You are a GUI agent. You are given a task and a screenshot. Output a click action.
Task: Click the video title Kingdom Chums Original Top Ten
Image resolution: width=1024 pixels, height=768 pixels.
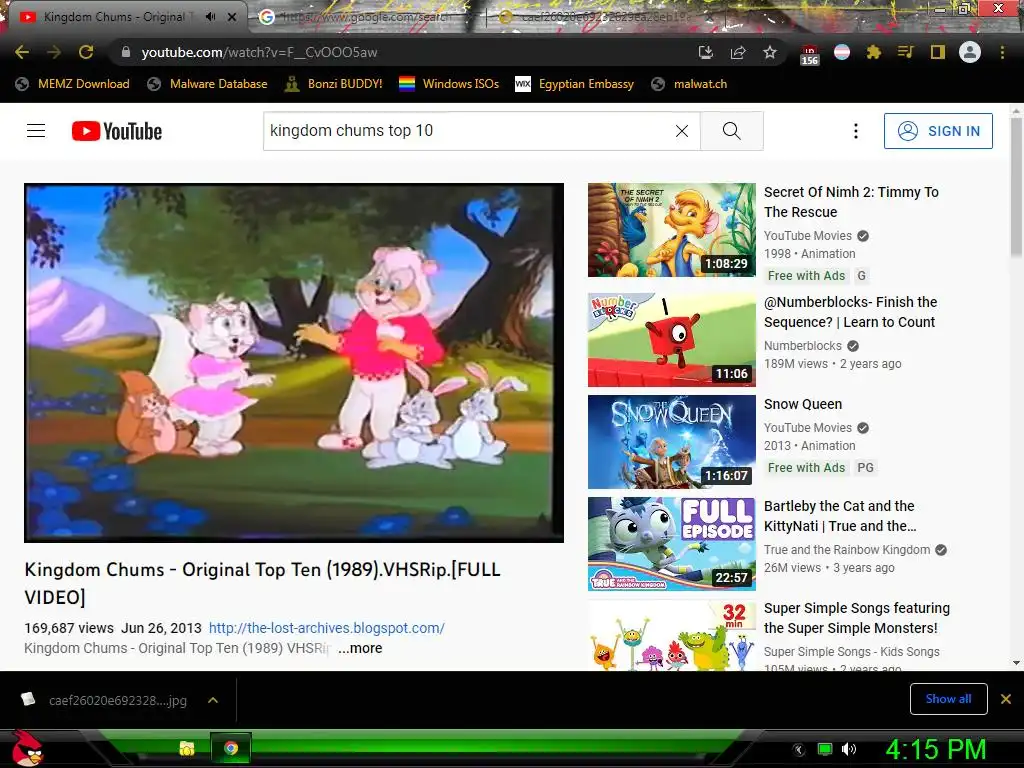(x=263, y=583)
